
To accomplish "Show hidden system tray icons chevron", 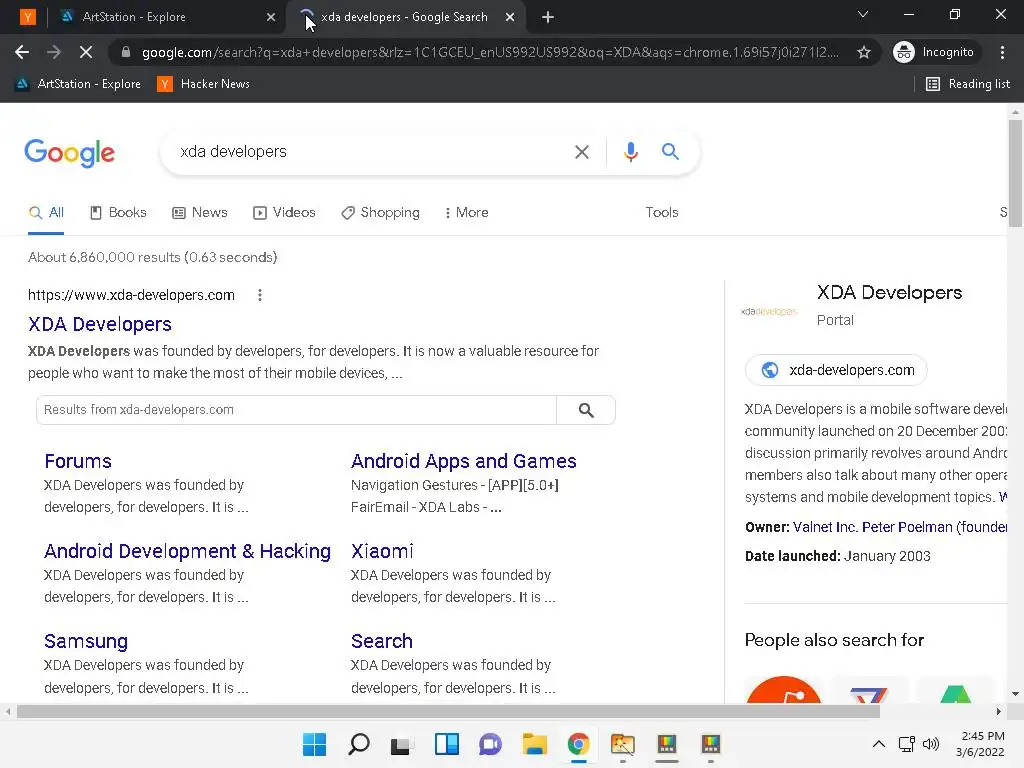I will (879, 744).
